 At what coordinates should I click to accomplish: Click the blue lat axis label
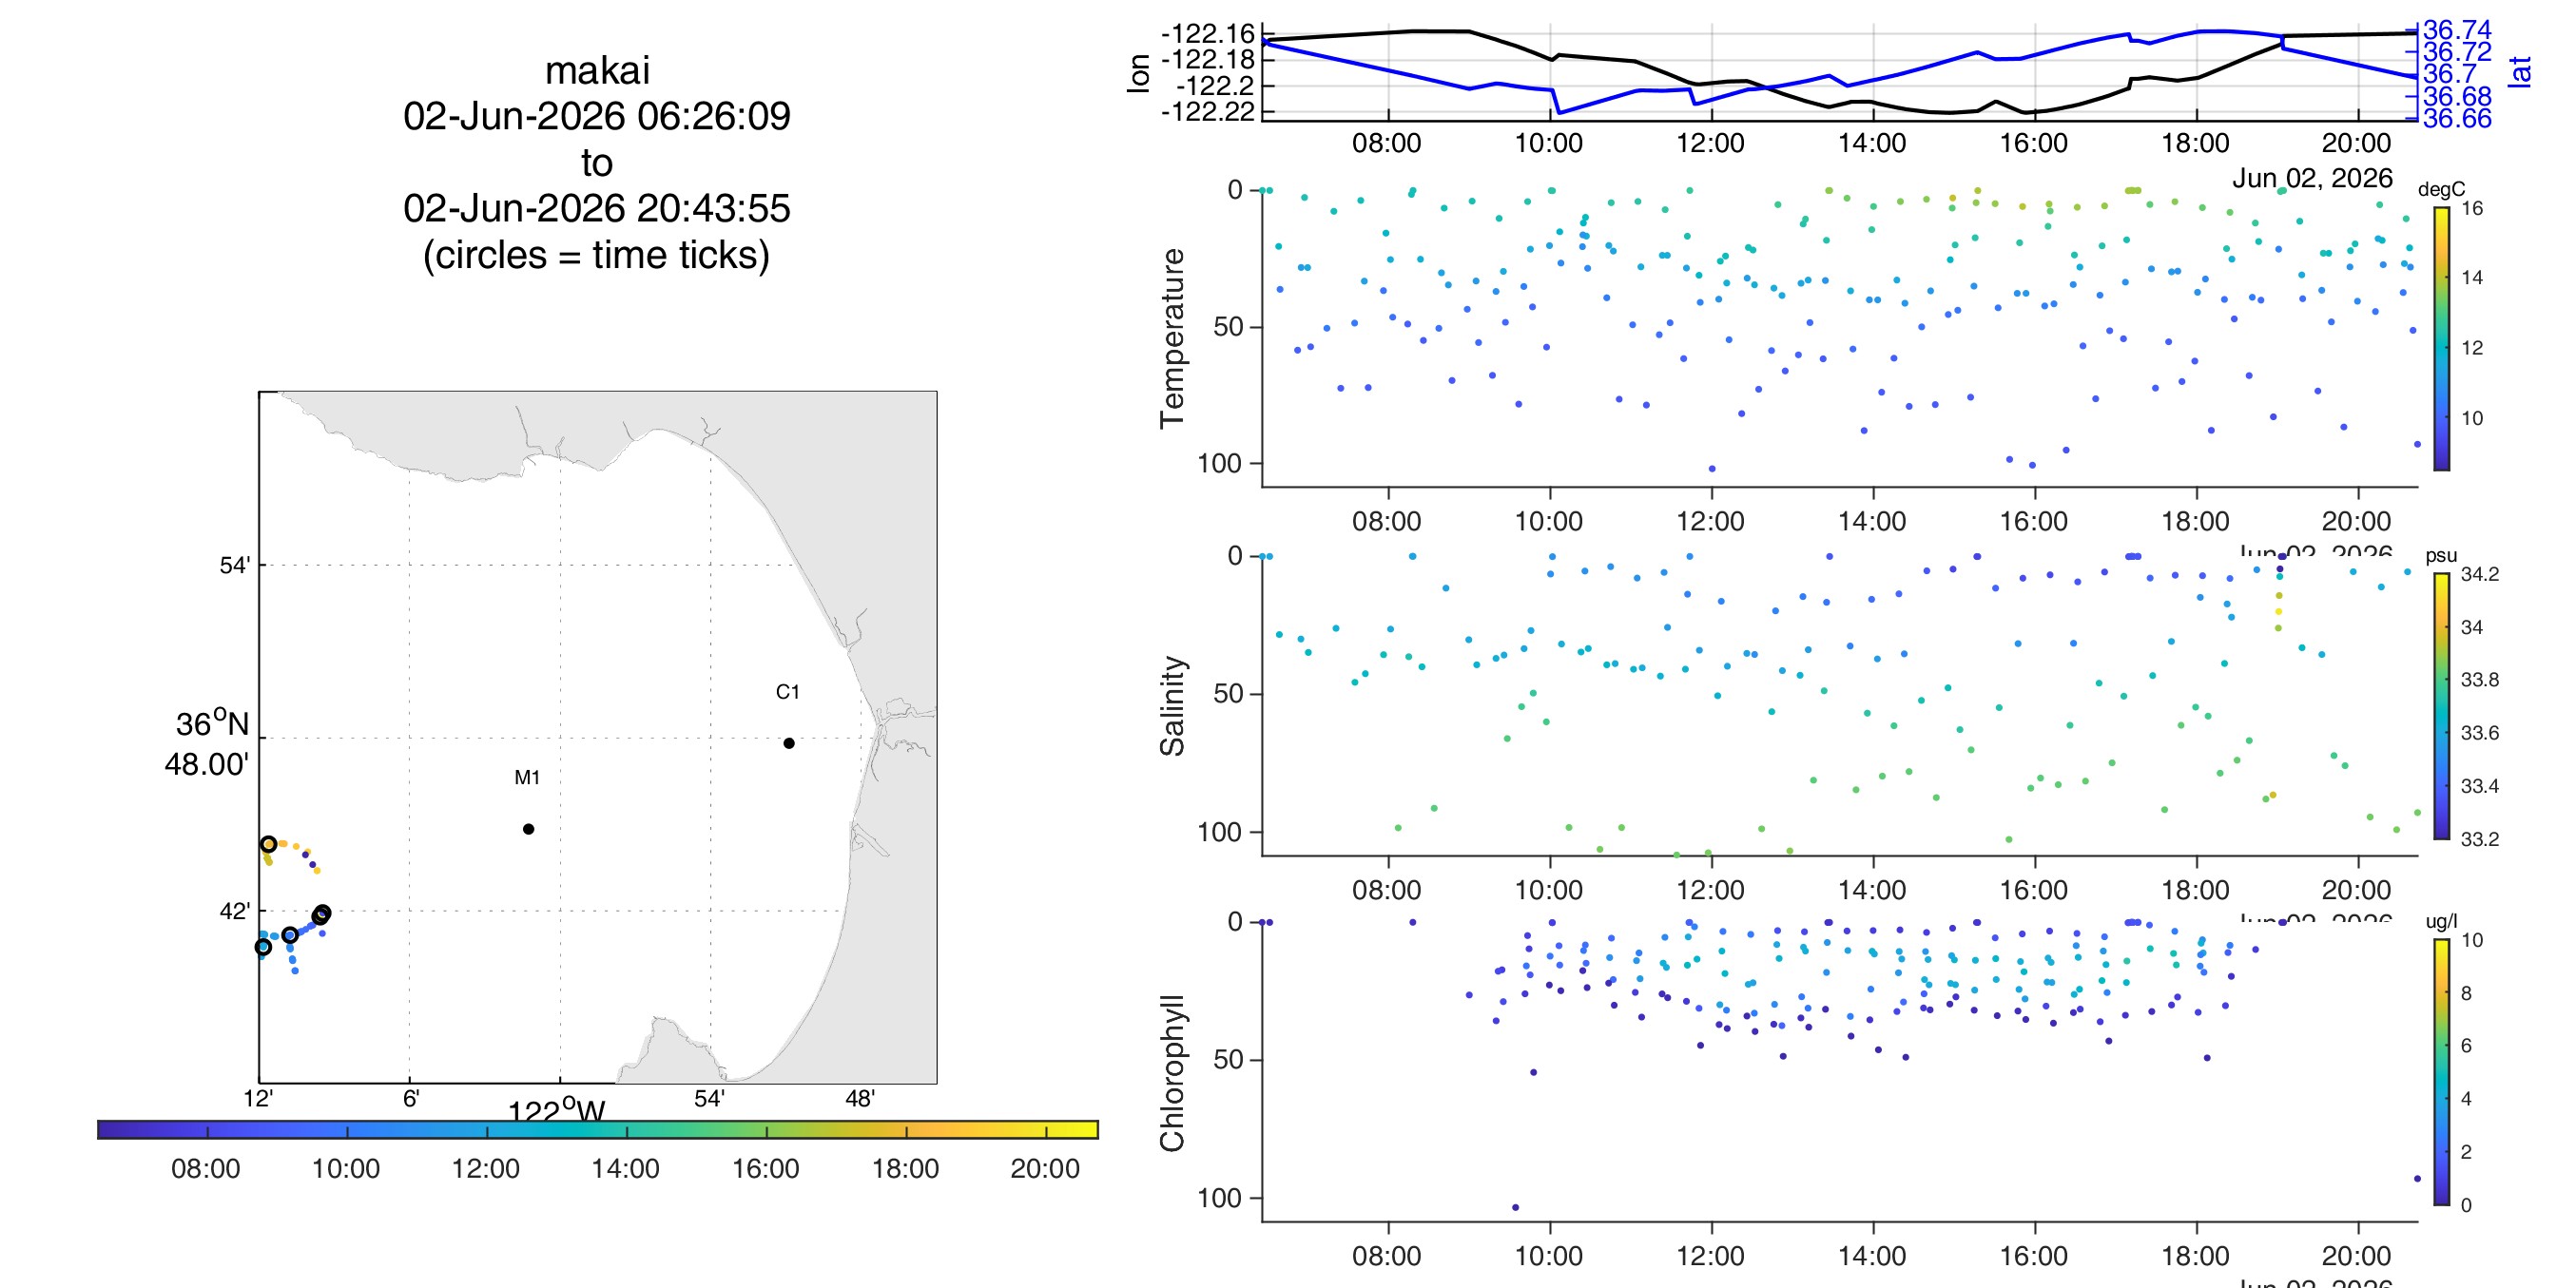click(2520, 72)
